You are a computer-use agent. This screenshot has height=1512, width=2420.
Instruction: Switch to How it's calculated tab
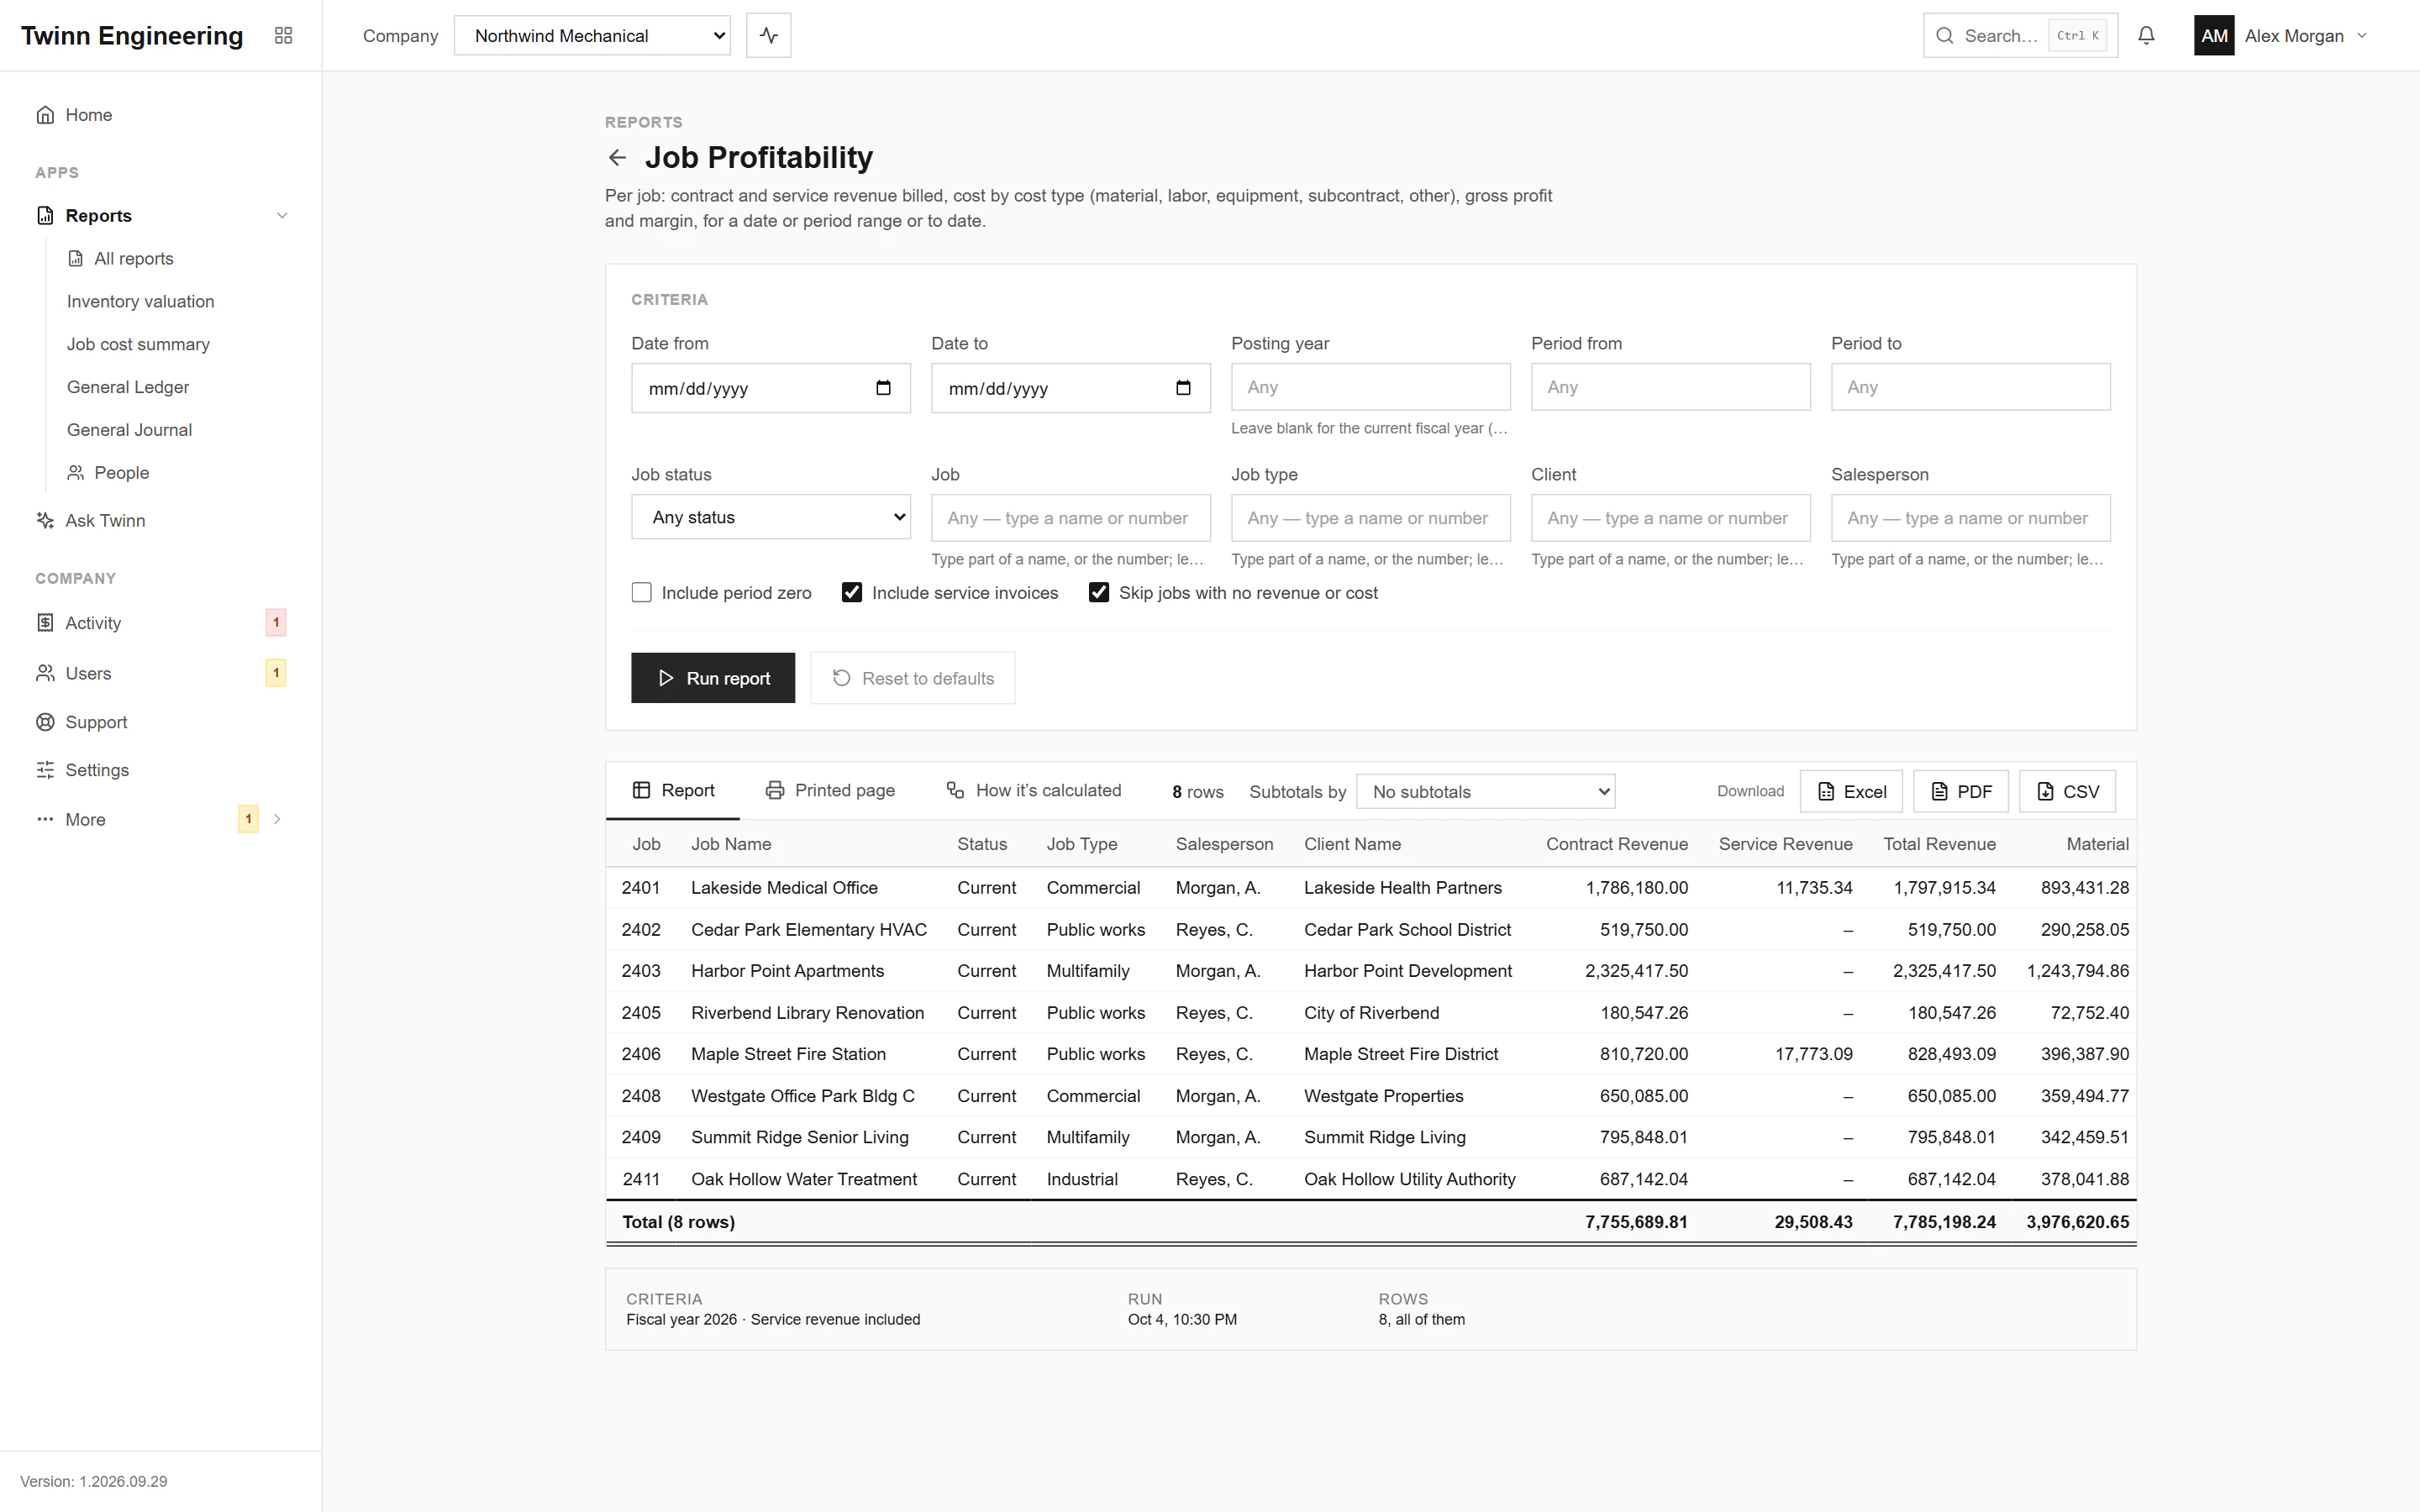click(1033, 791)
